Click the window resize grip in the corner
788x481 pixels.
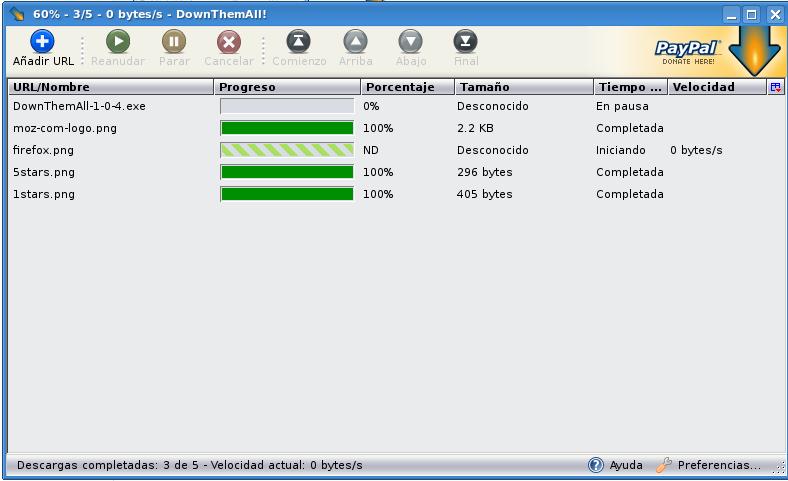coord(779,468)
